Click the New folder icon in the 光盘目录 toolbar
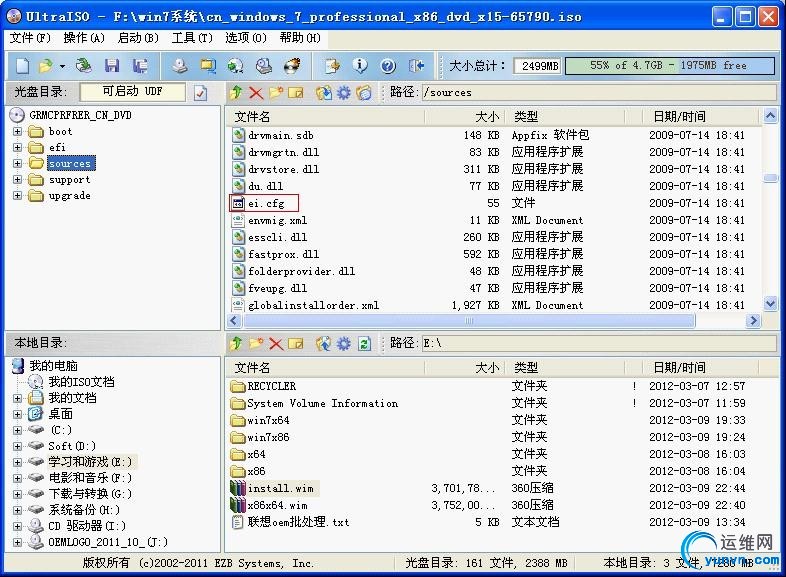Viewport: 786px width, 577px height. (x=276, y=92)
